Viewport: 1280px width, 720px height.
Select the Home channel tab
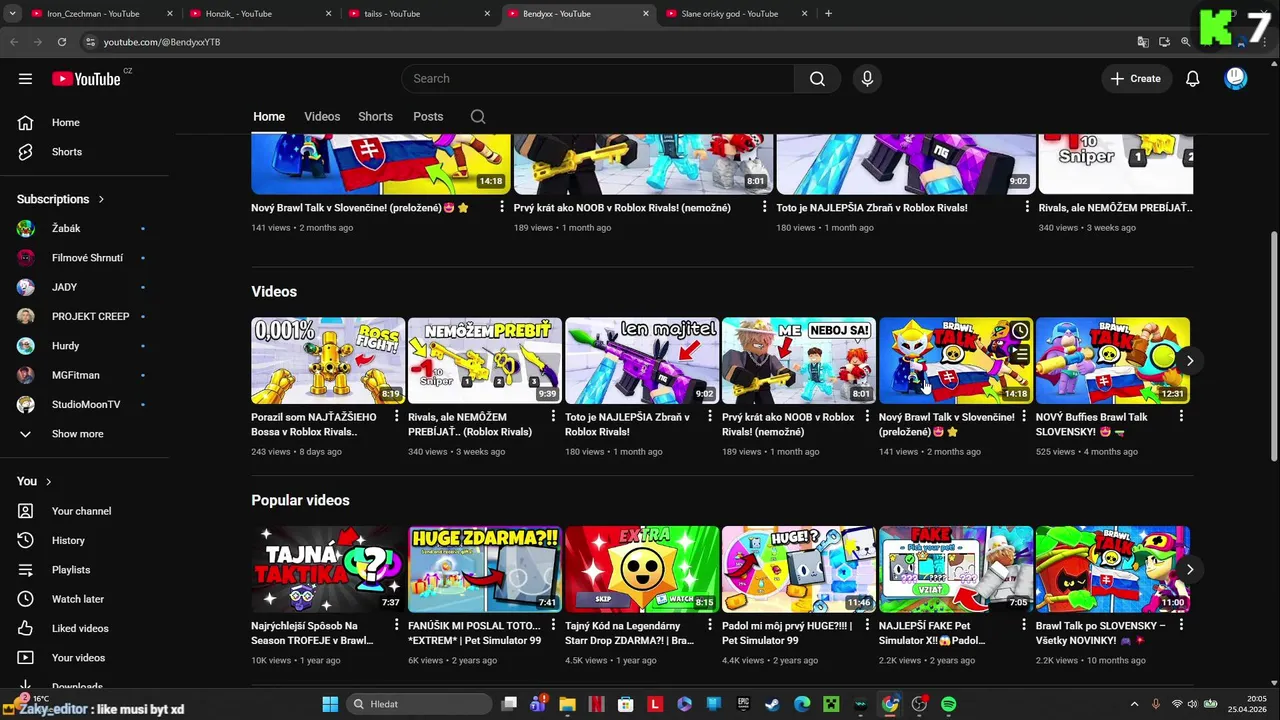[268, 117]
